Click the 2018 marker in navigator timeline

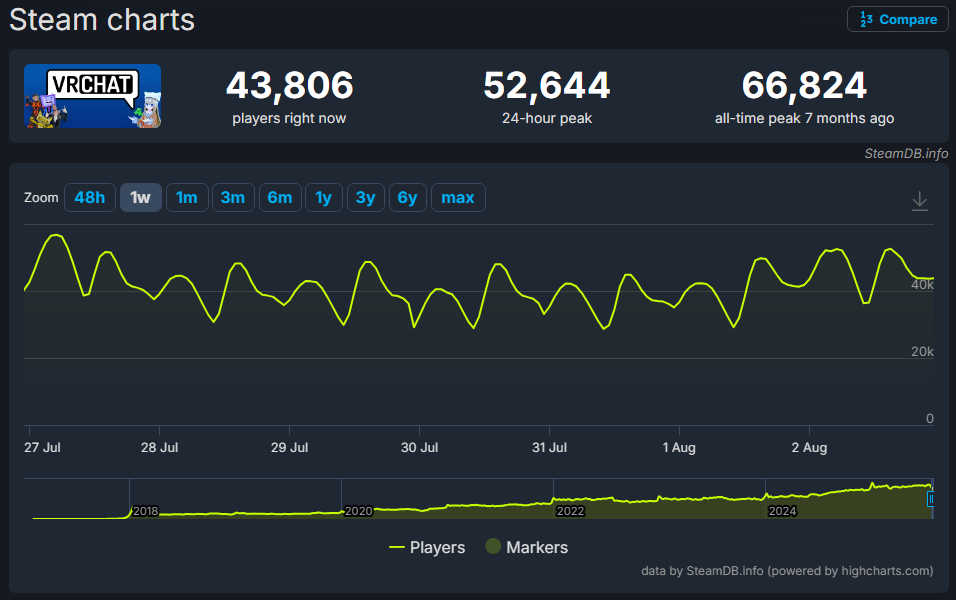coord(145,511)
